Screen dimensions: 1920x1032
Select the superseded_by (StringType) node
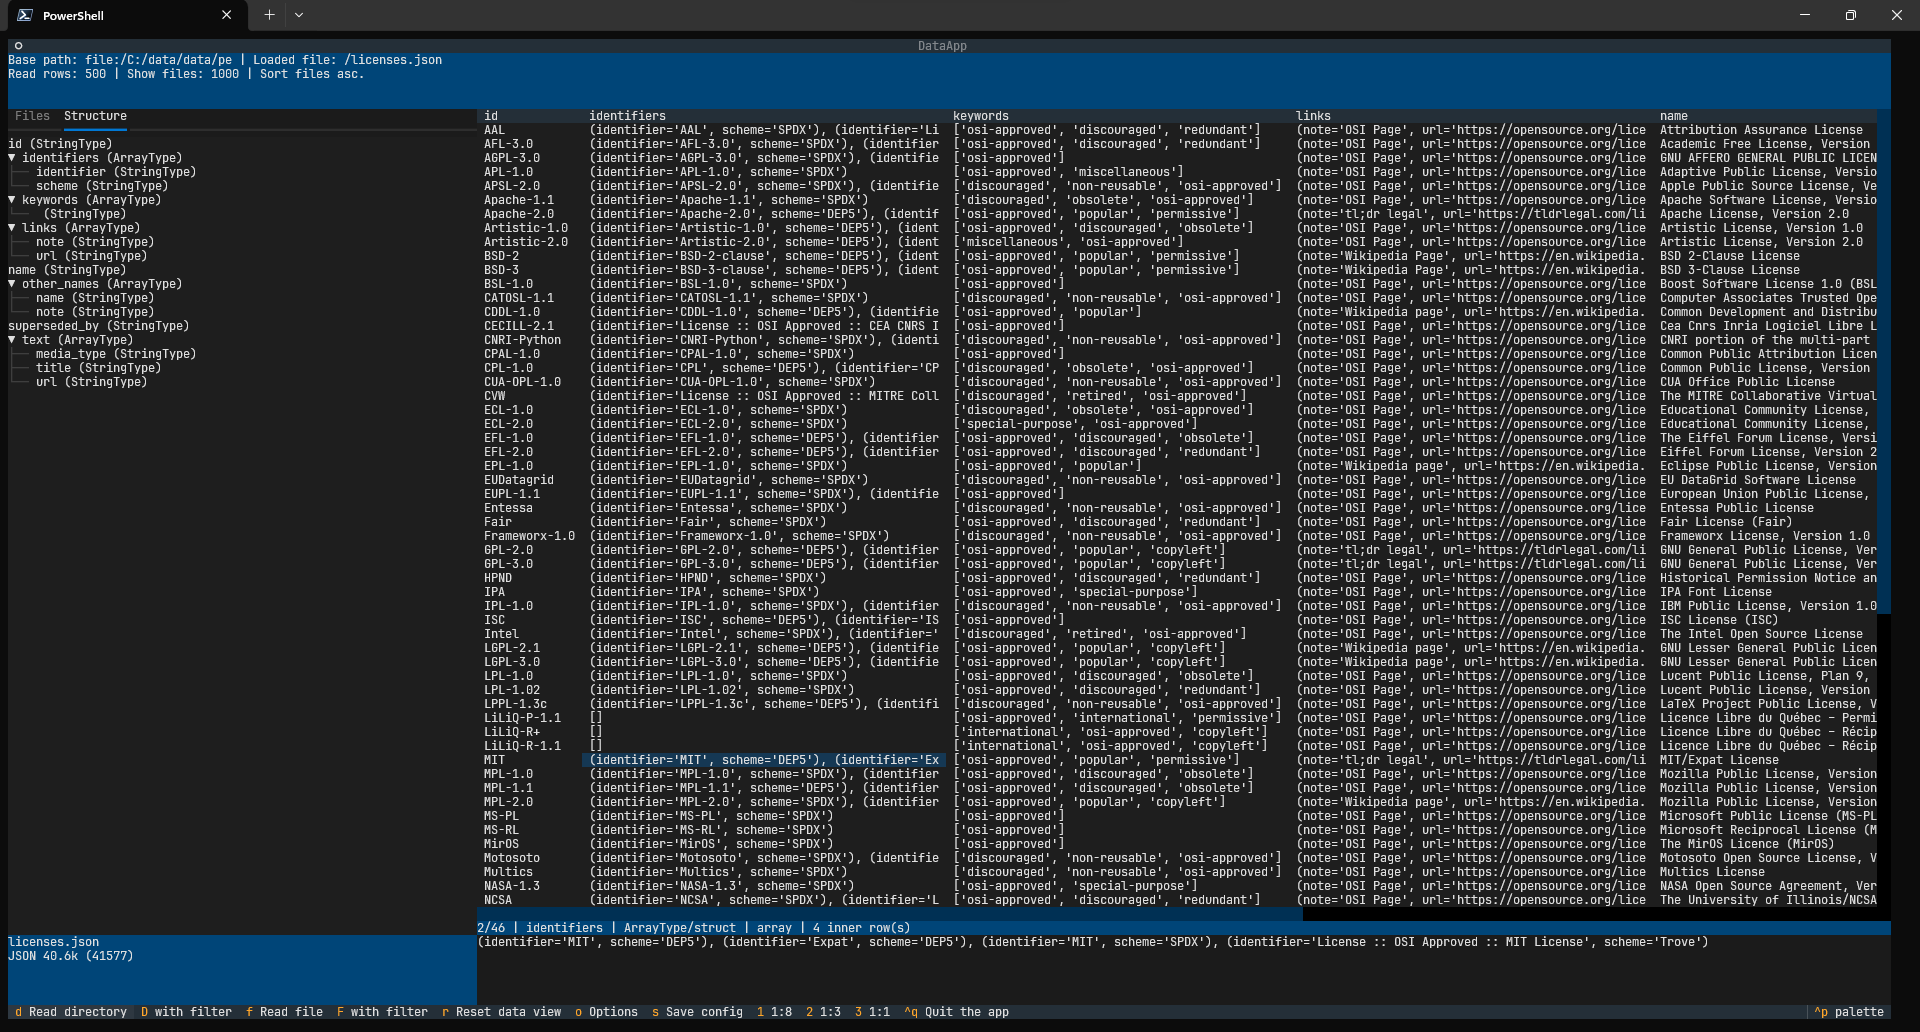(98, 326)
